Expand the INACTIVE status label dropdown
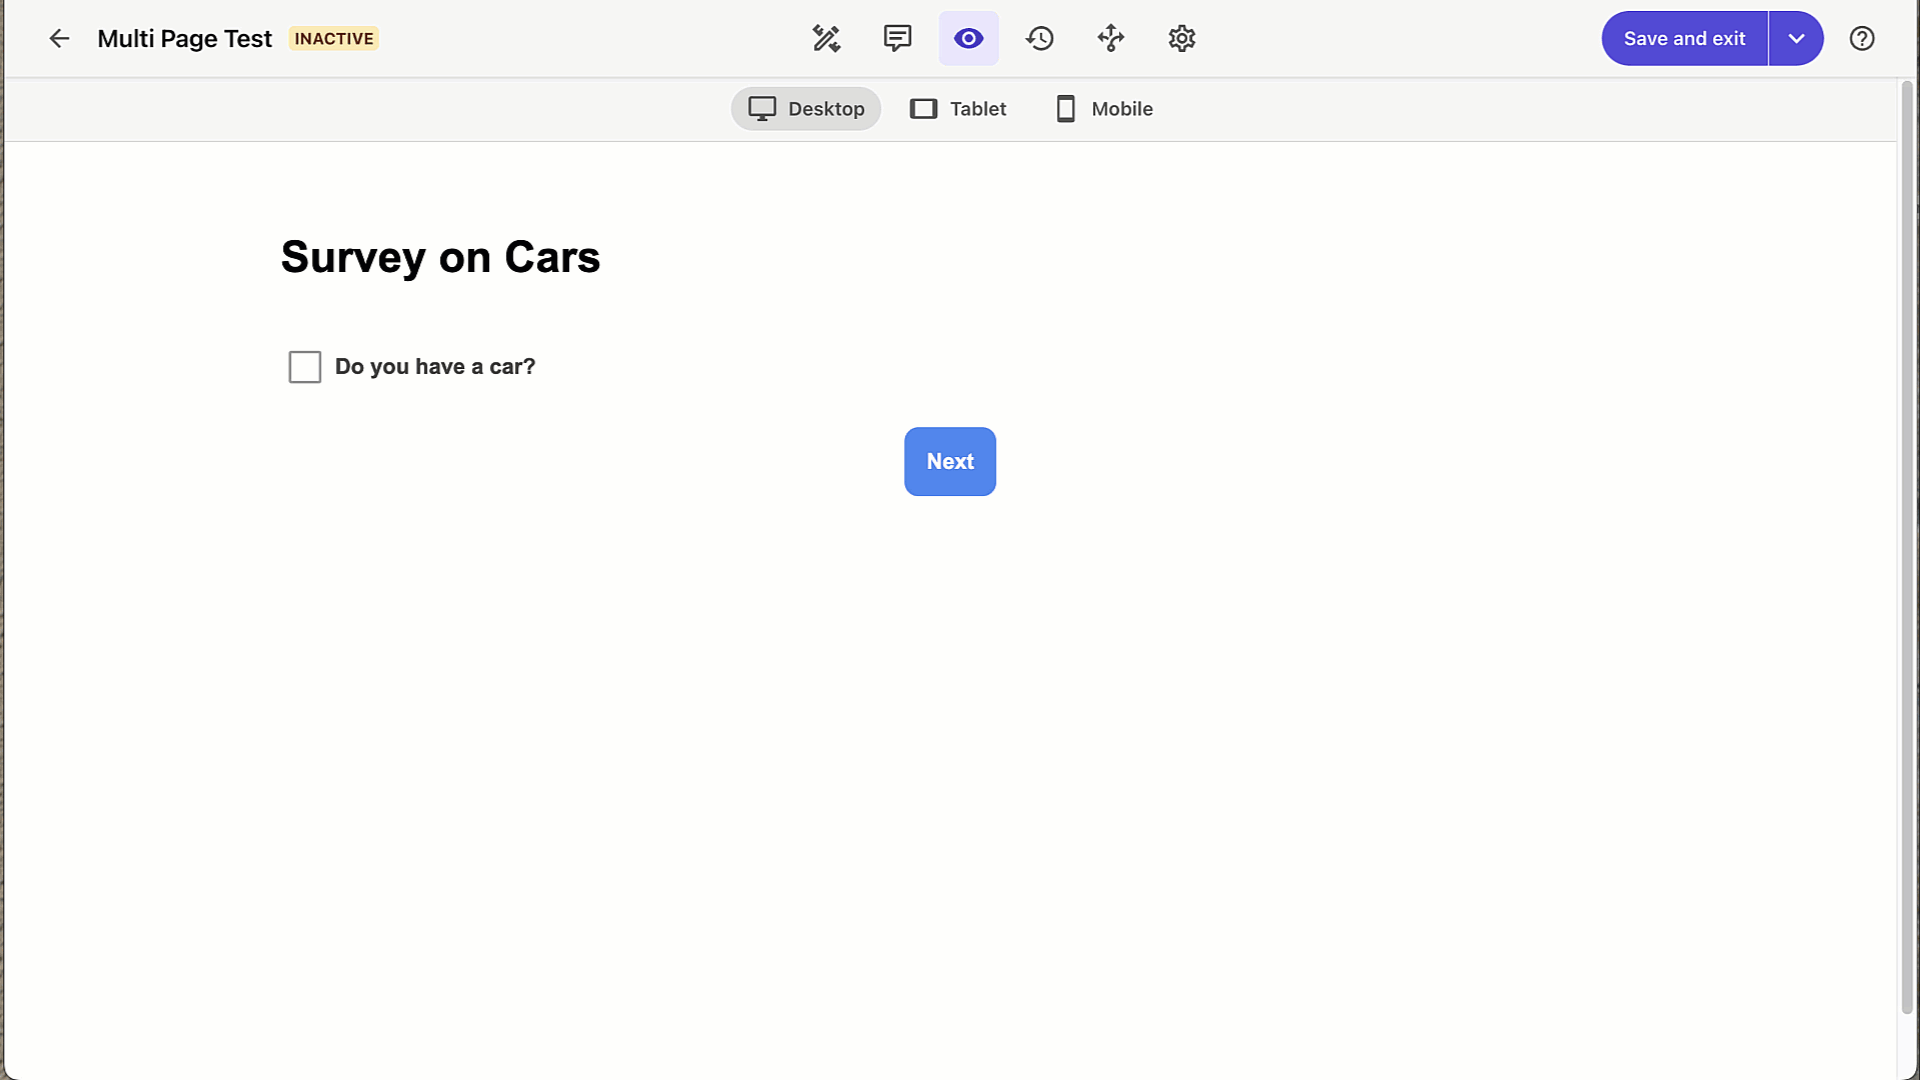This screenshot has height=1080, width=1920. coord(334,38)
